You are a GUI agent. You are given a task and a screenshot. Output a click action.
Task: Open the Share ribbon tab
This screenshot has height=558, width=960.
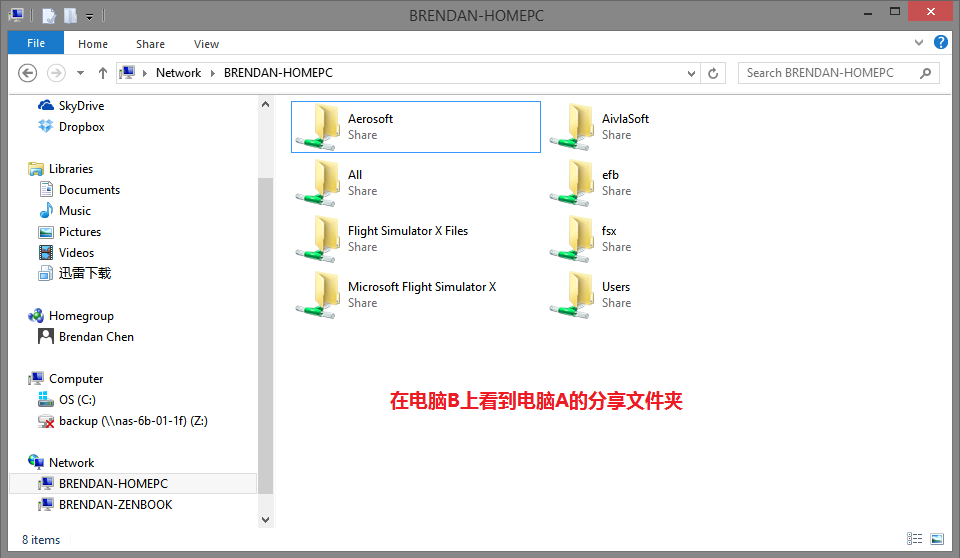151,44
